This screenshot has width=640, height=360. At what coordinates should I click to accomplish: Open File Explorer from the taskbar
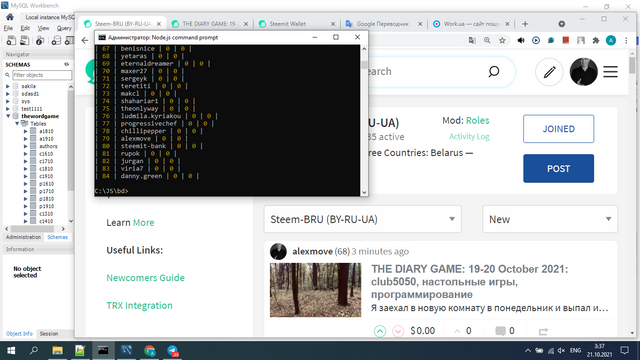[57, 351]
